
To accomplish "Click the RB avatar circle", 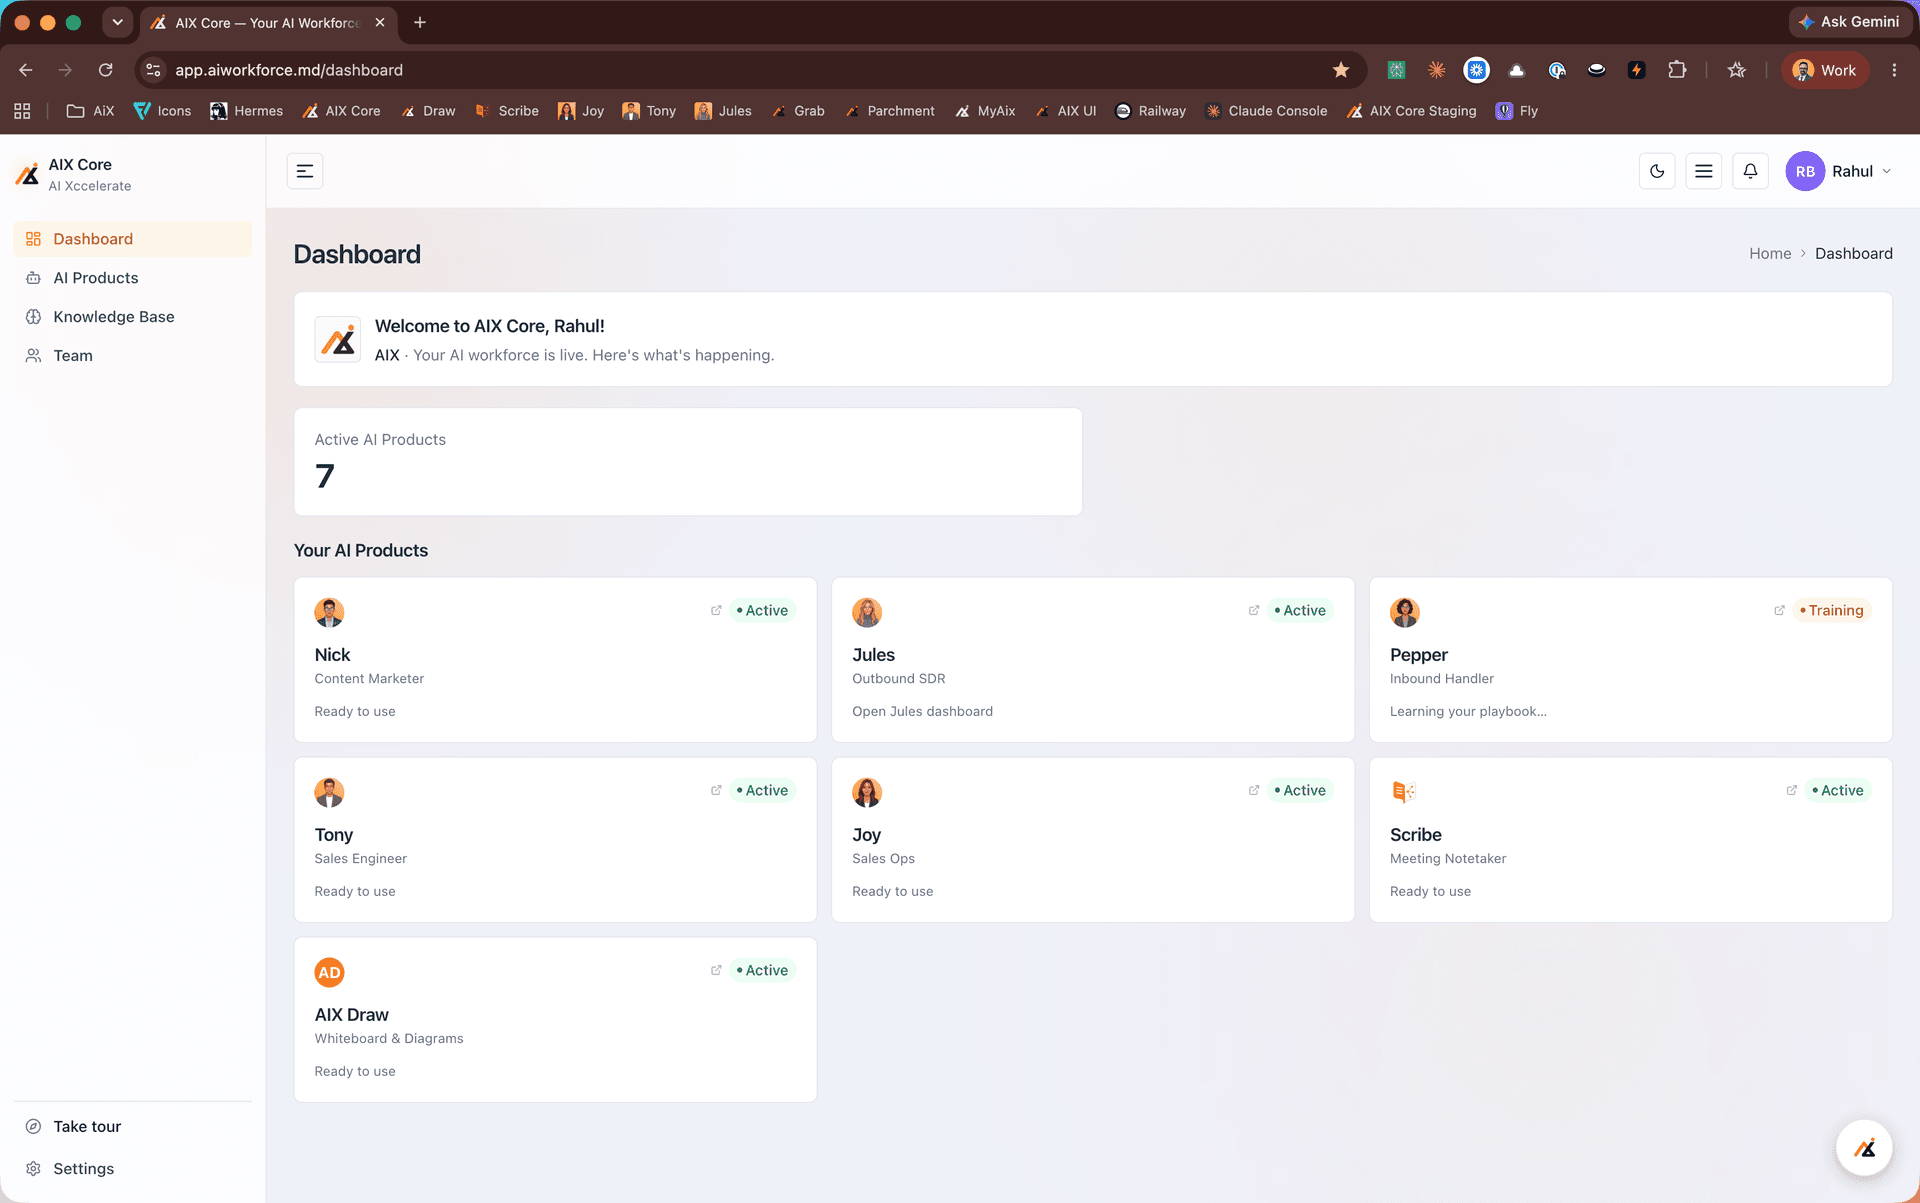I will coord(1805,171).
